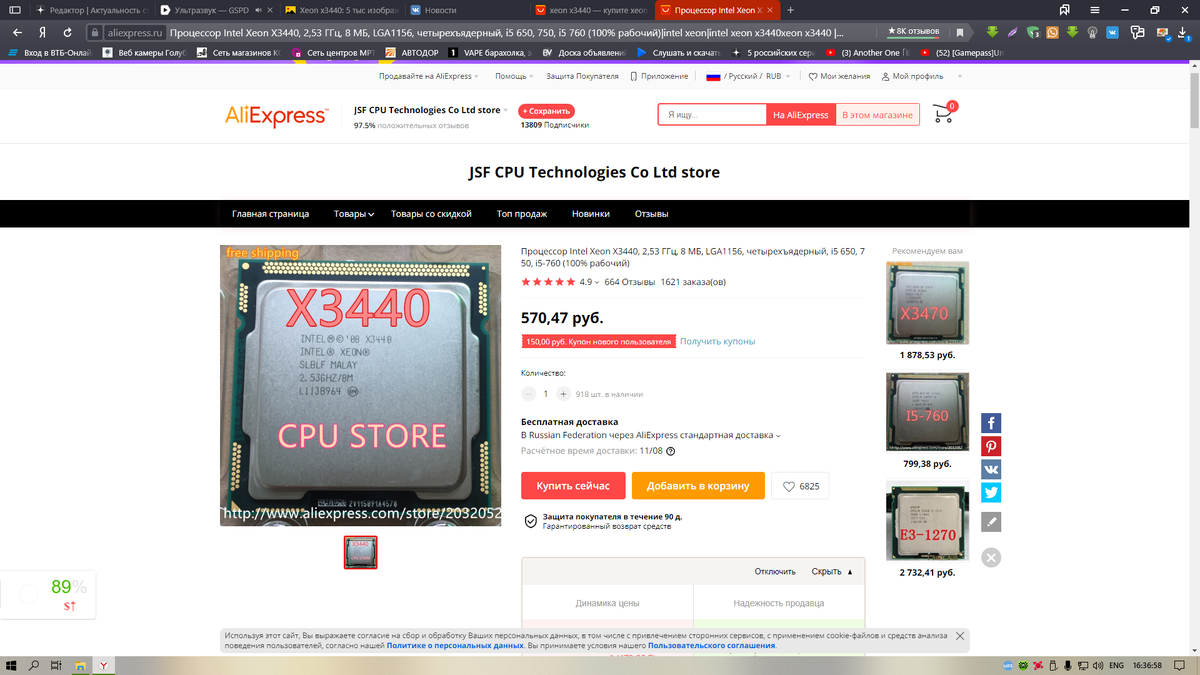The image size is (1200, 675).
Task: Add to wishlist with the 6825 heart button
Action: point(800,486)
